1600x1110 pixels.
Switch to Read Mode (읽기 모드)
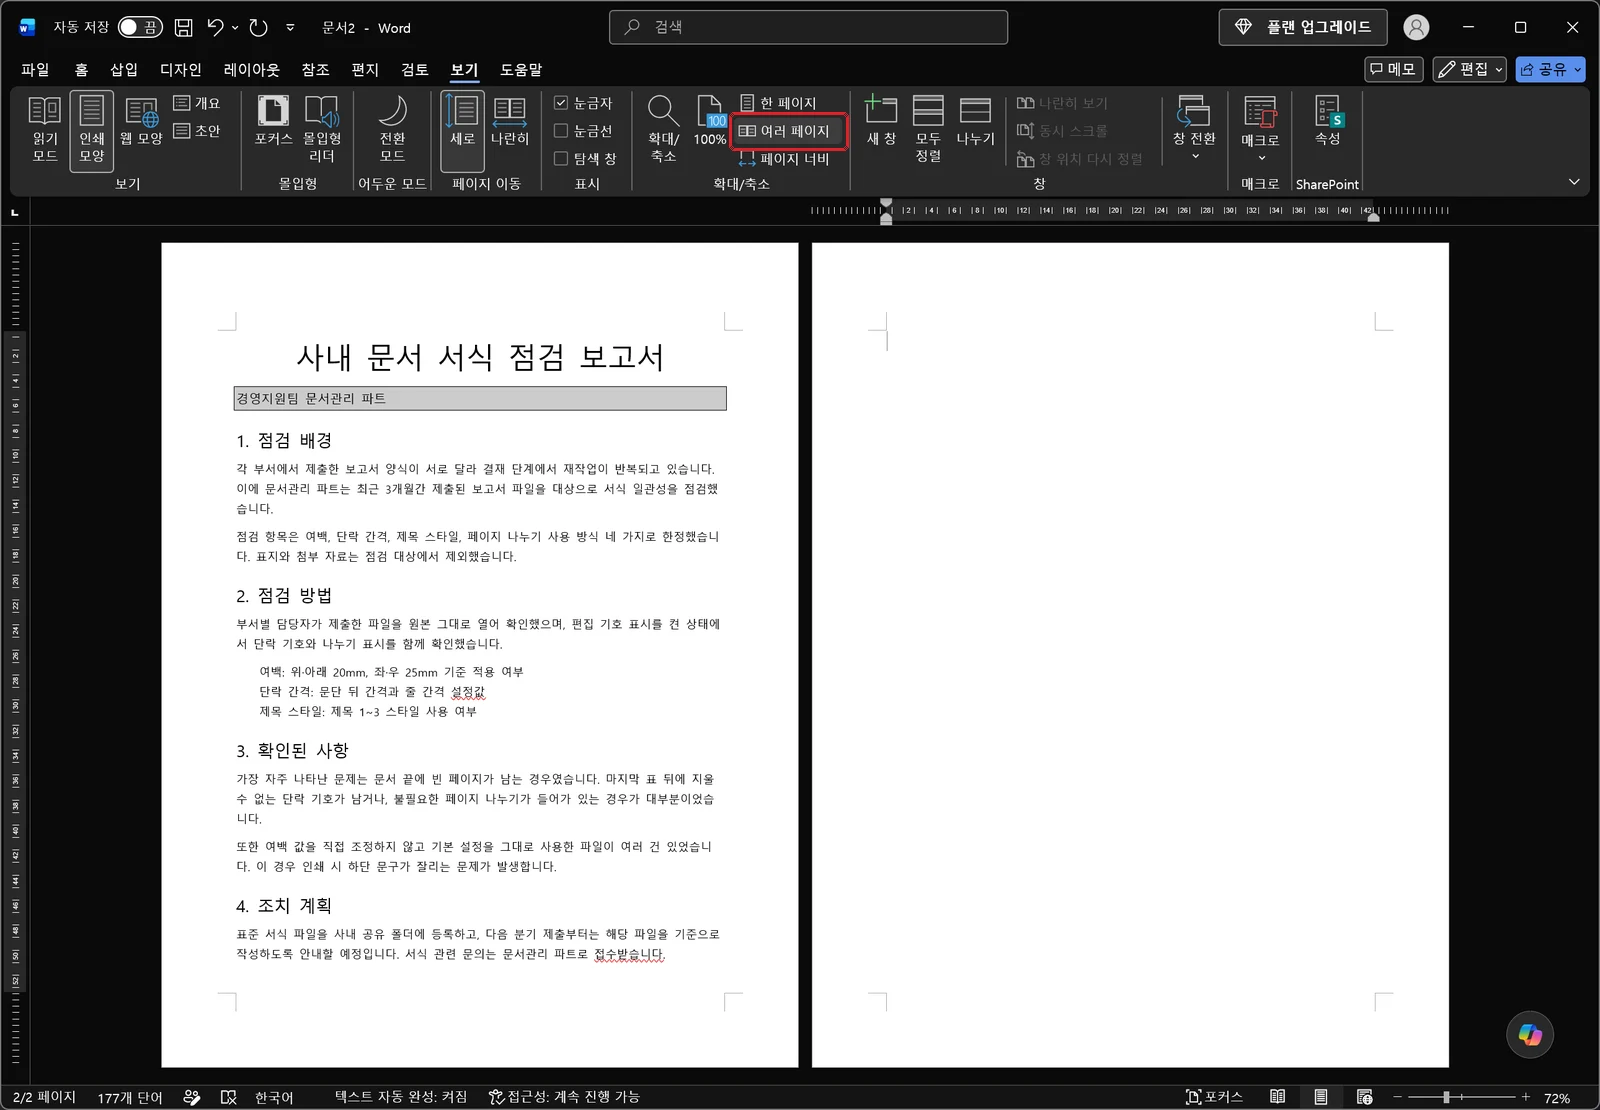(45, 130)
